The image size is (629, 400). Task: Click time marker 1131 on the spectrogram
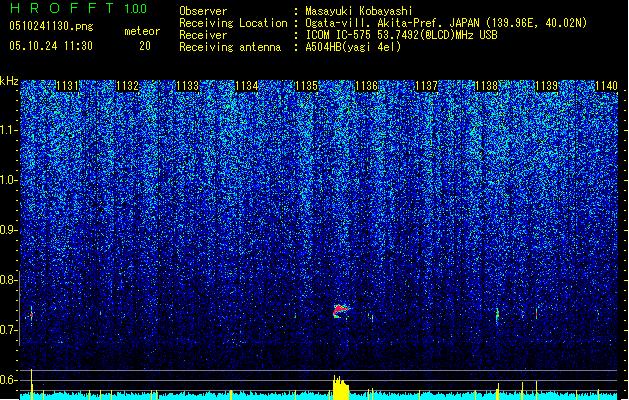pos(67,86)
